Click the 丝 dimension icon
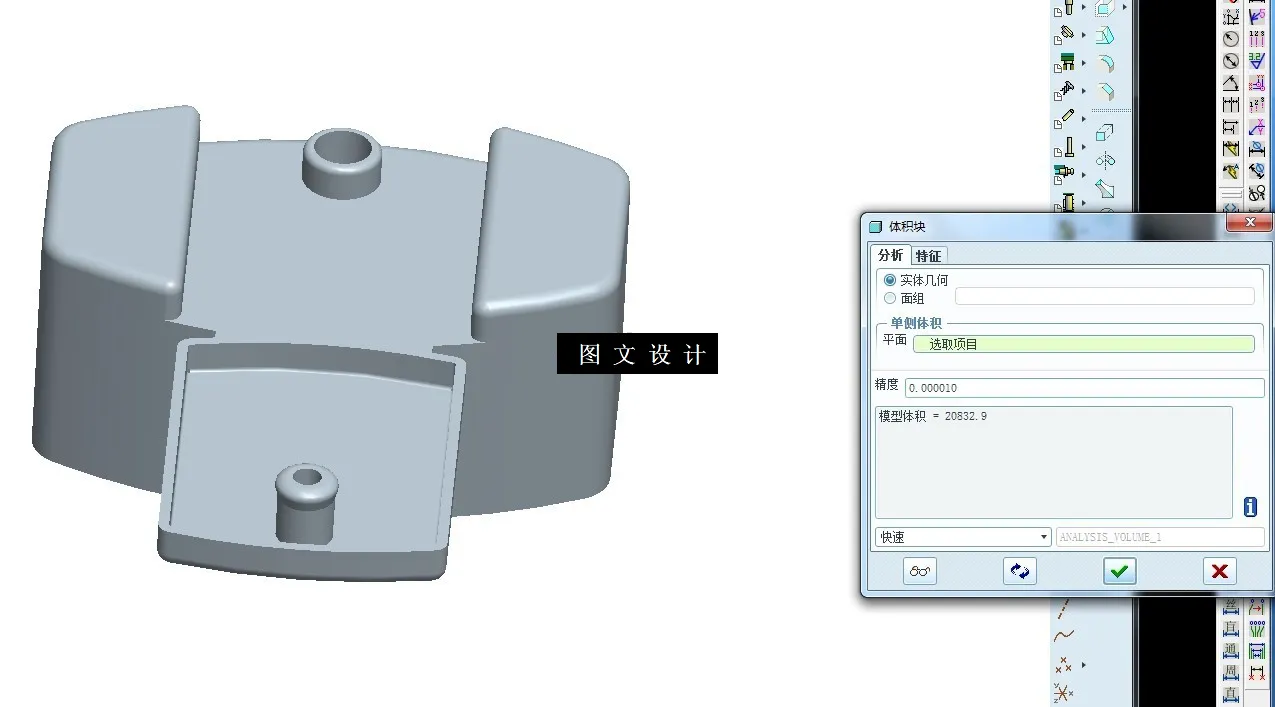 point(1231,607)
